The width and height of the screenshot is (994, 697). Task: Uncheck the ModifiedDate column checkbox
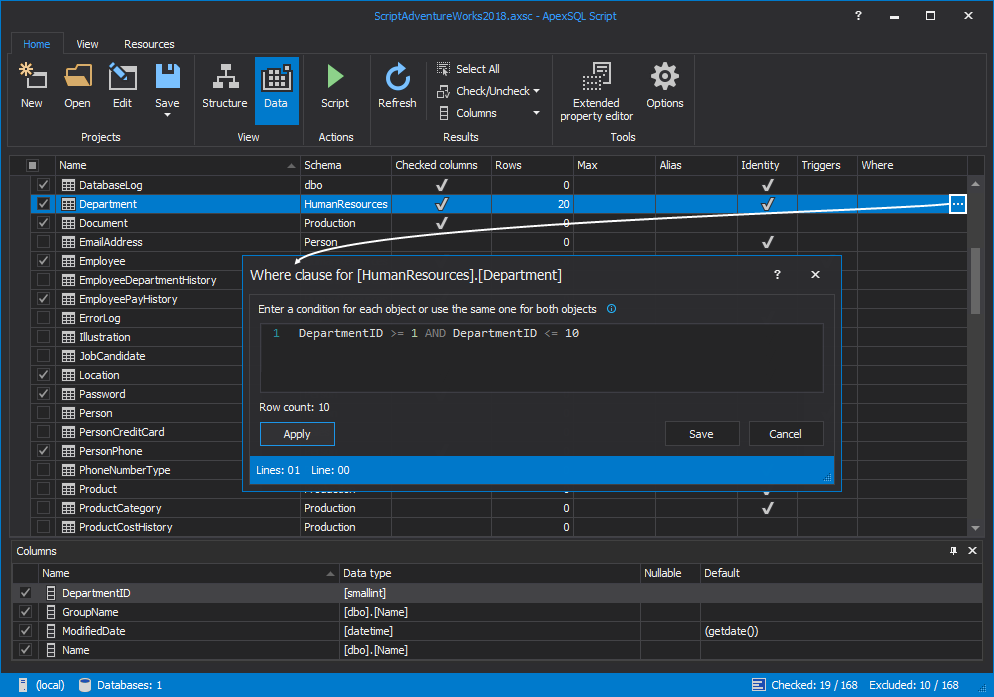[x=25, y=631]
